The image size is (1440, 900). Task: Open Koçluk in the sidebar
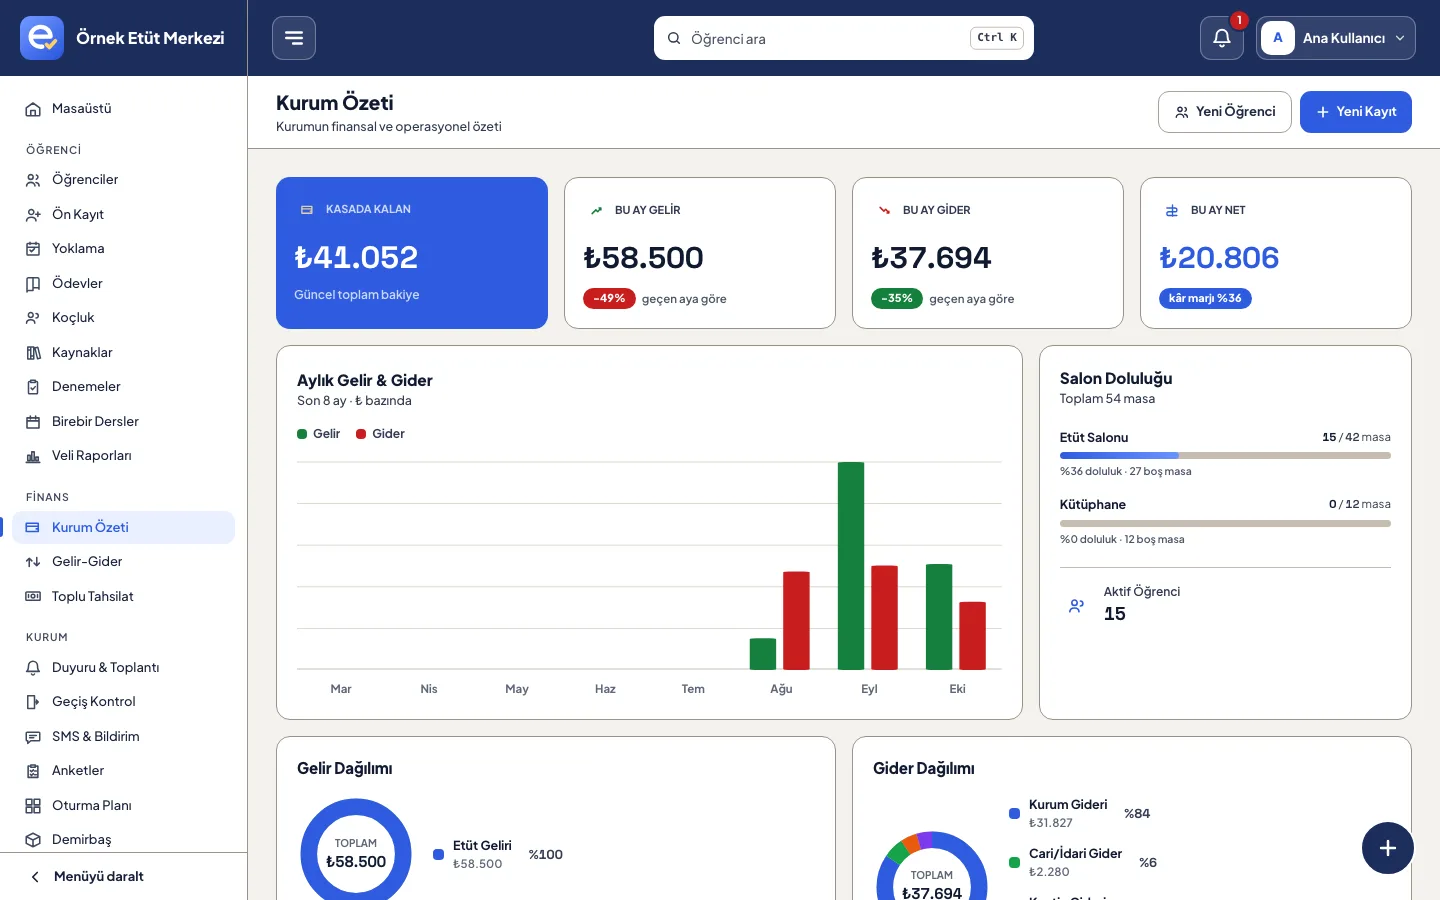(124, 318)
